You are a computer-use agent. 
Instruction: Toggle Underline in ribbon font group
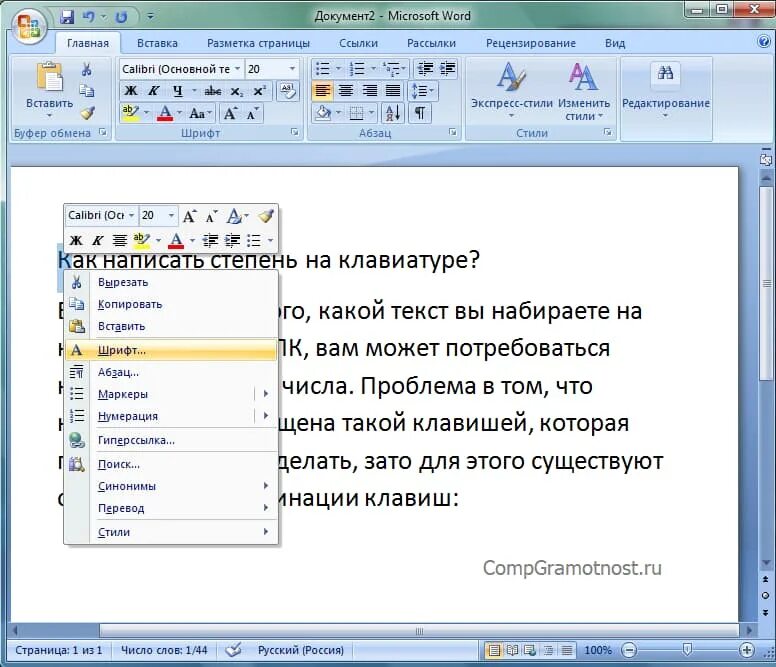click(178, 91)
